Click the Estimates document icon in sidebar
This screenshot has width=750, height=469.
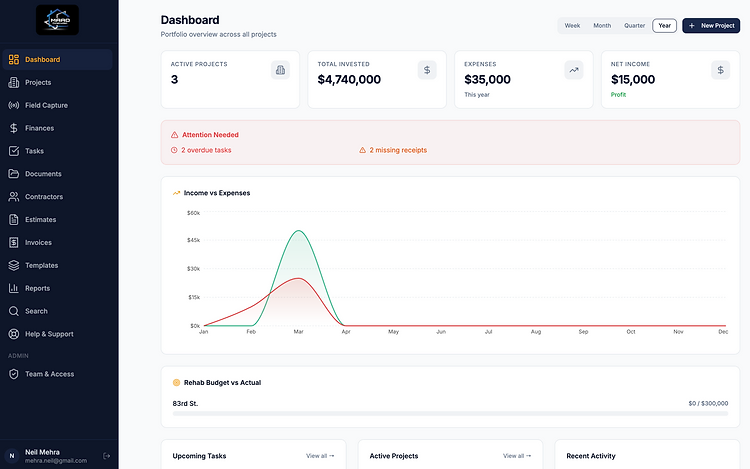[13, 219]
